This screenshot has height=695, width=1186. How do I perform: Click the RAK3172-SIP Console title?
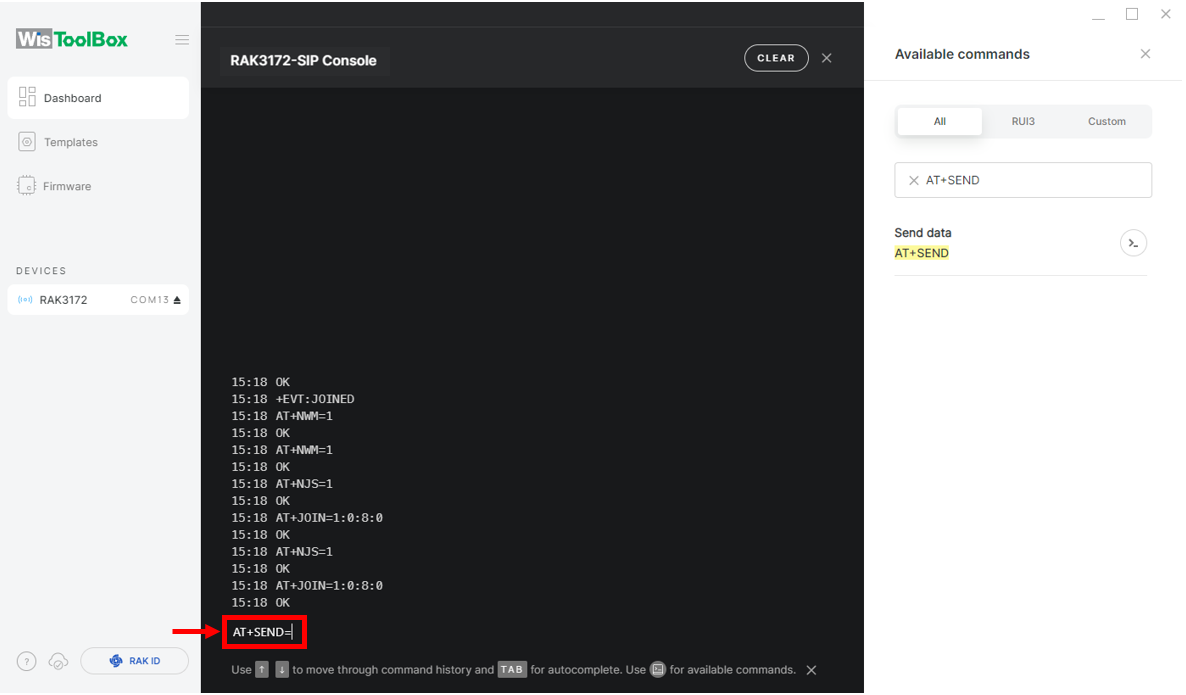[x=303, y=61]
